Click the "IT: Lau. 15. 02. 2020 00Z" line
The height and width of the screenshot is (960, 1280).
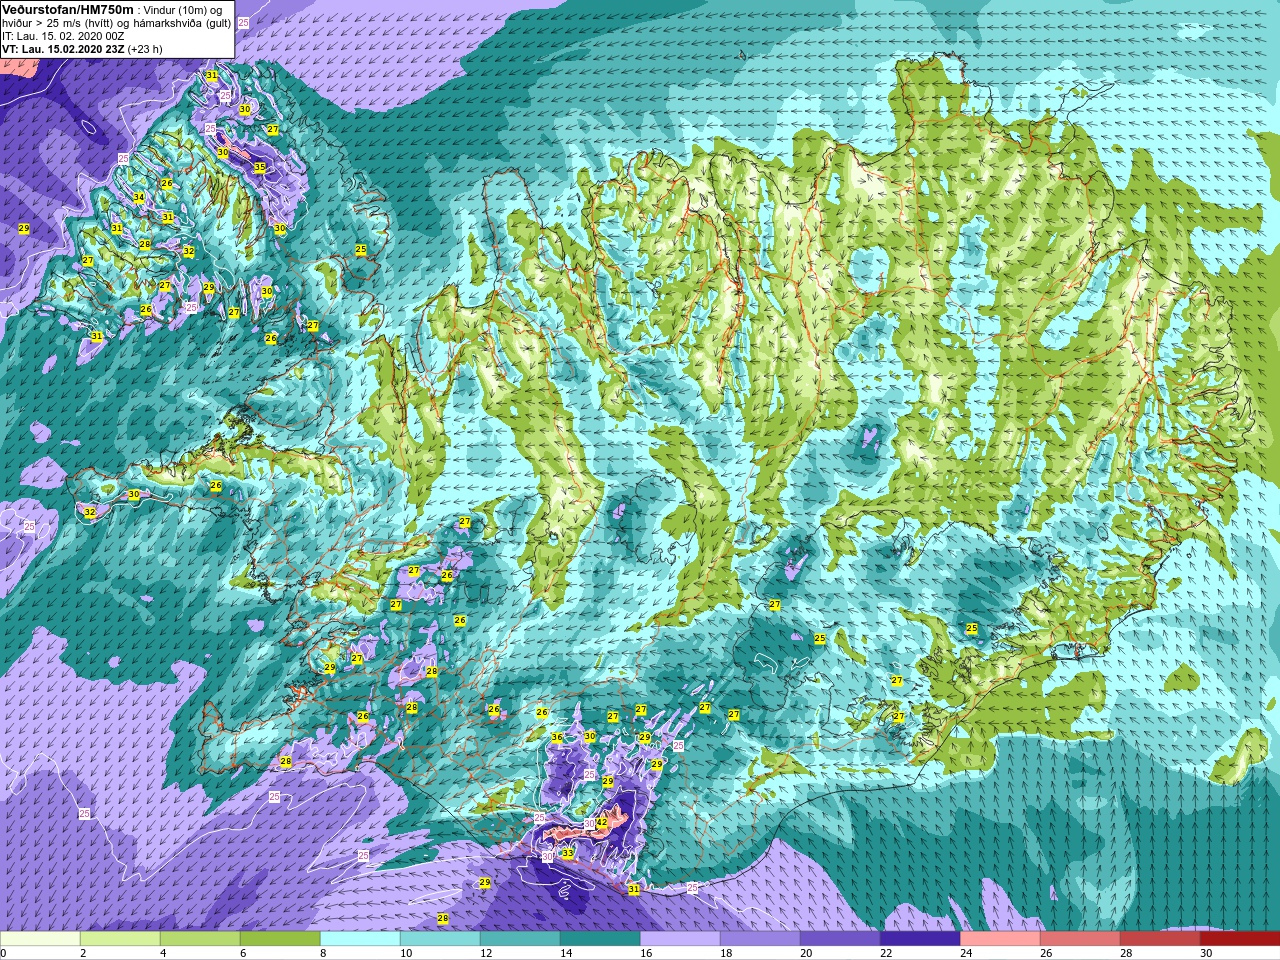pos(63,35)
